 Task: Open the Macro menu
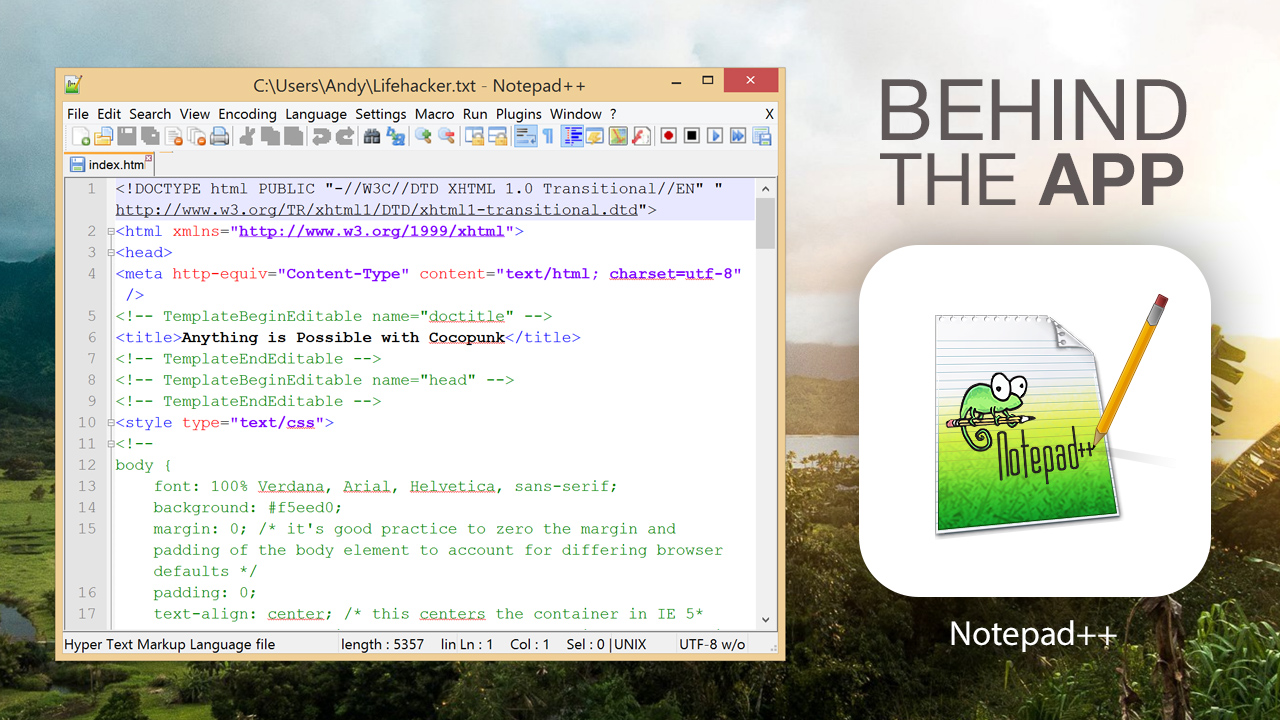(435, 114)
